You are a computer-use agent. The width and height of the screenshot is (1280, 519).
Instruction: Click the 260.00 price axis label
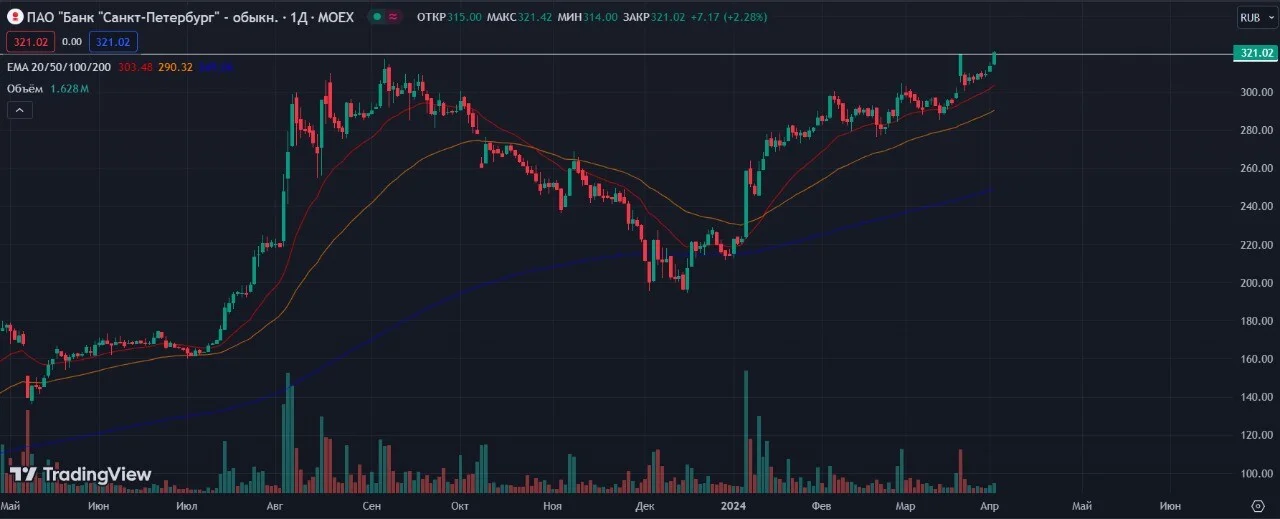point(1256,168)
